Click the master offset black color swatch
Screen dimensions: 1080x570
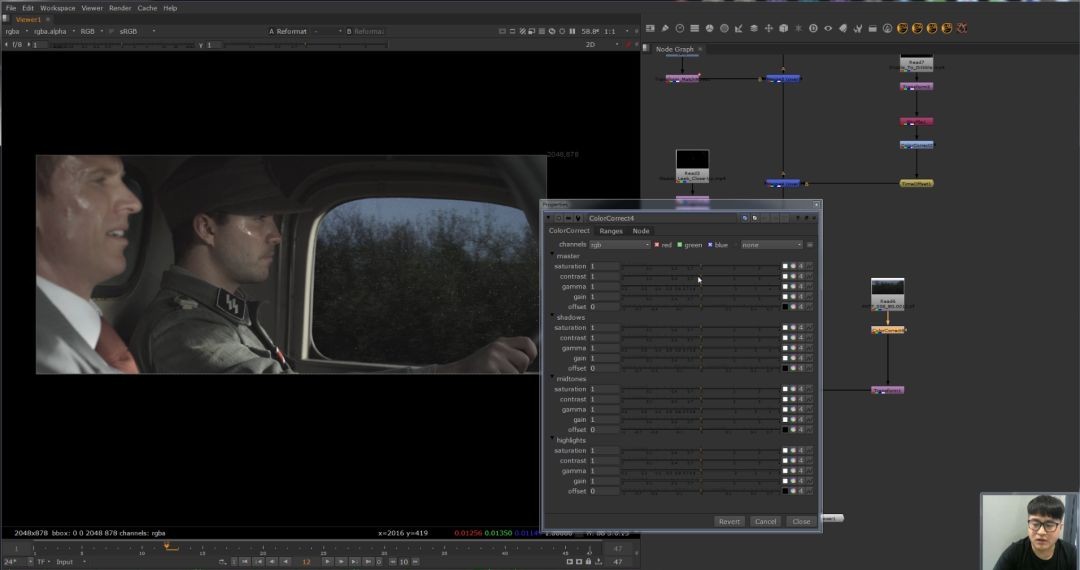785,307
